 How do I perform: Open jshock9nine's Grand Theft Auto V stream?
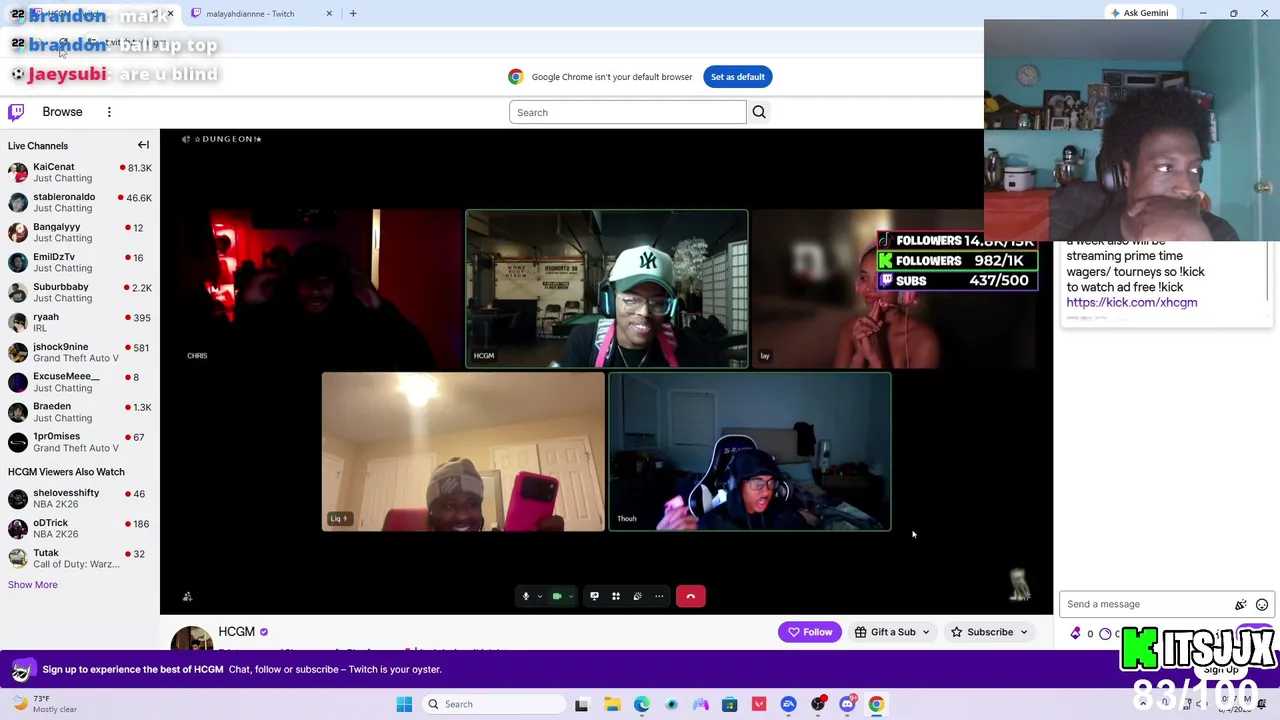80,352
